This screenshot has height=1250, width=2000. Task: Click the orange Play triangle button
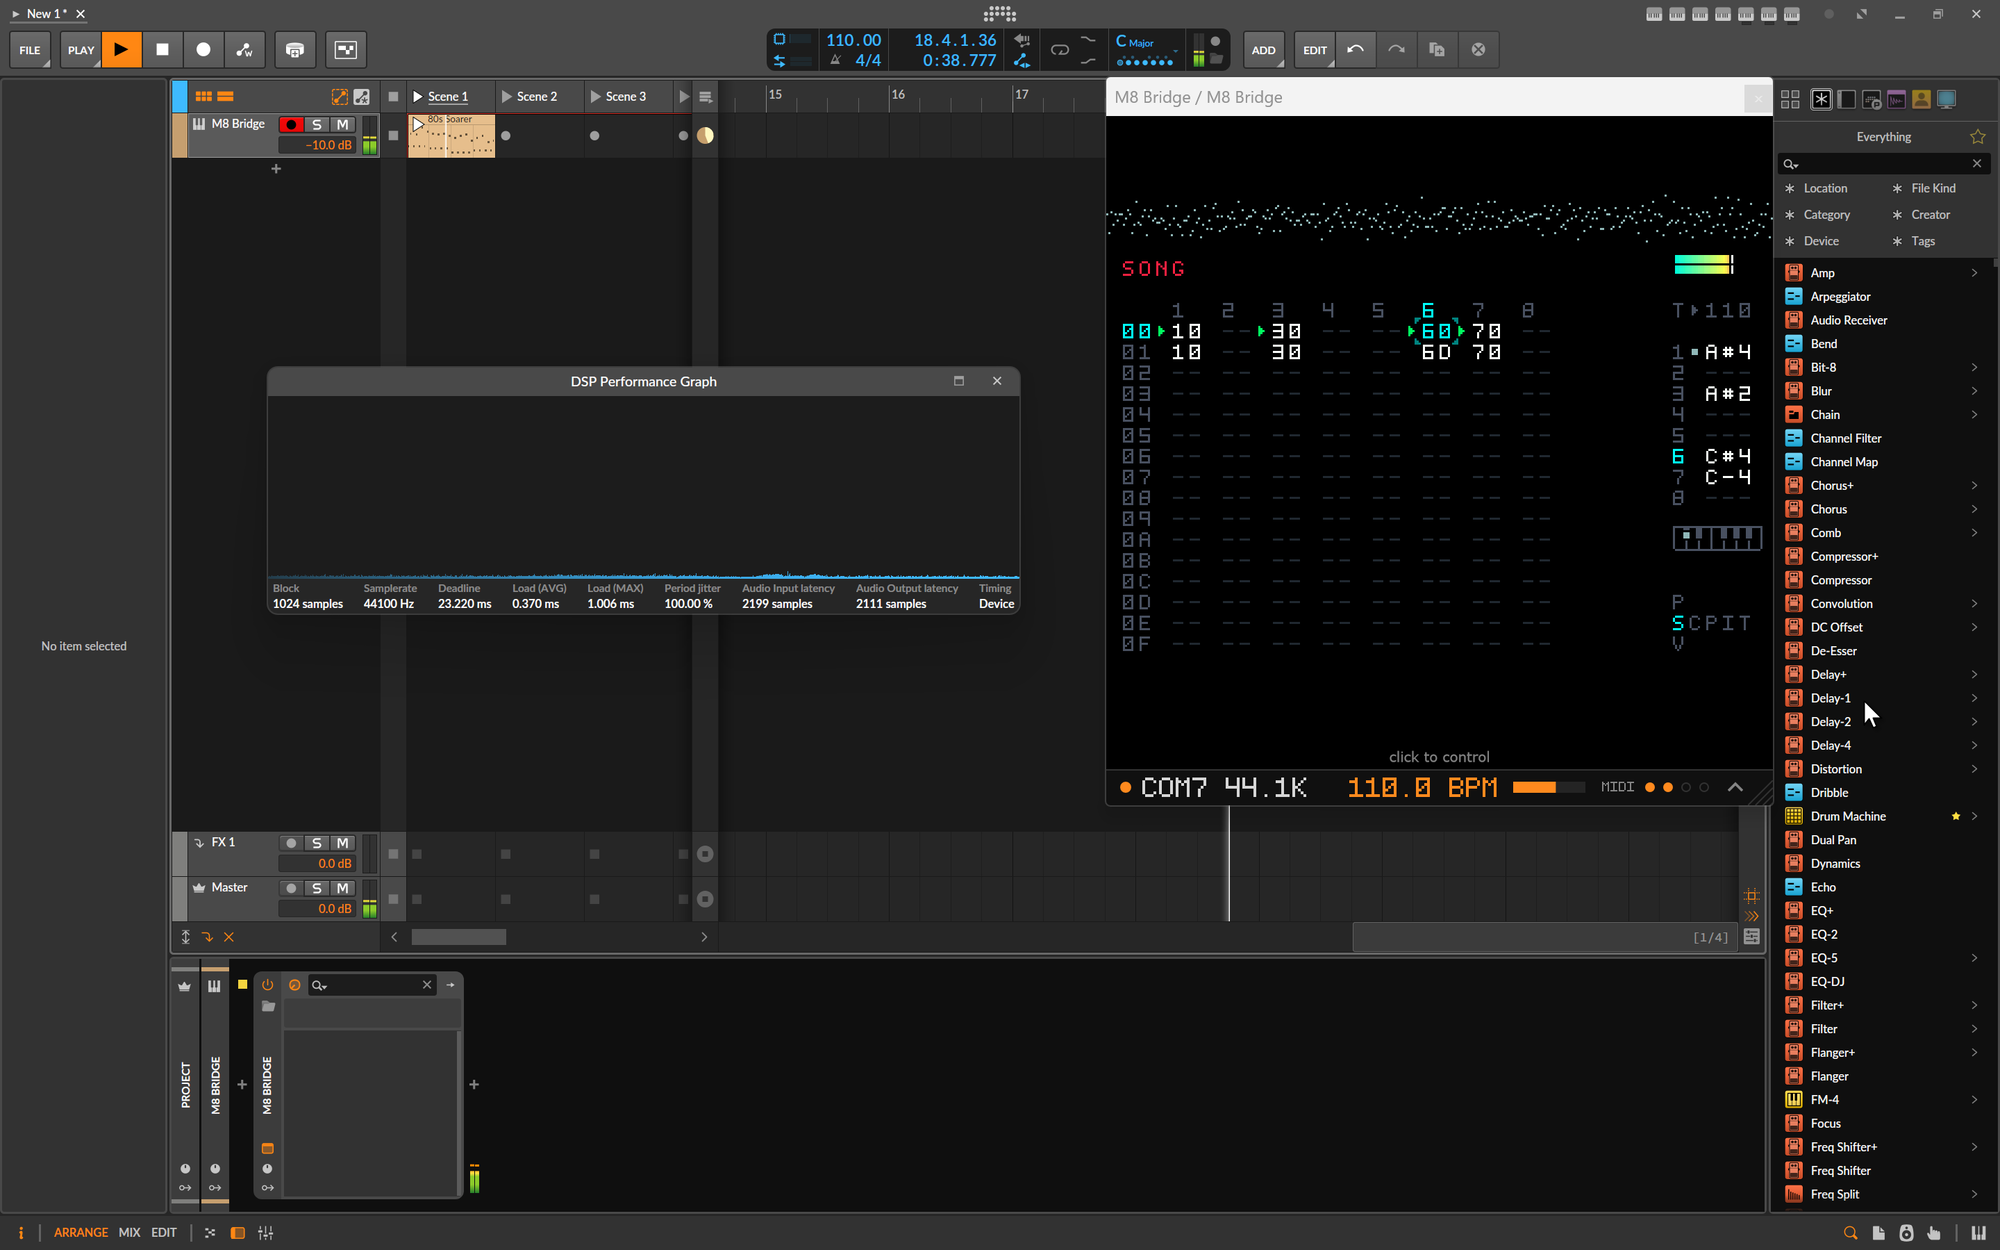point(121,49)
